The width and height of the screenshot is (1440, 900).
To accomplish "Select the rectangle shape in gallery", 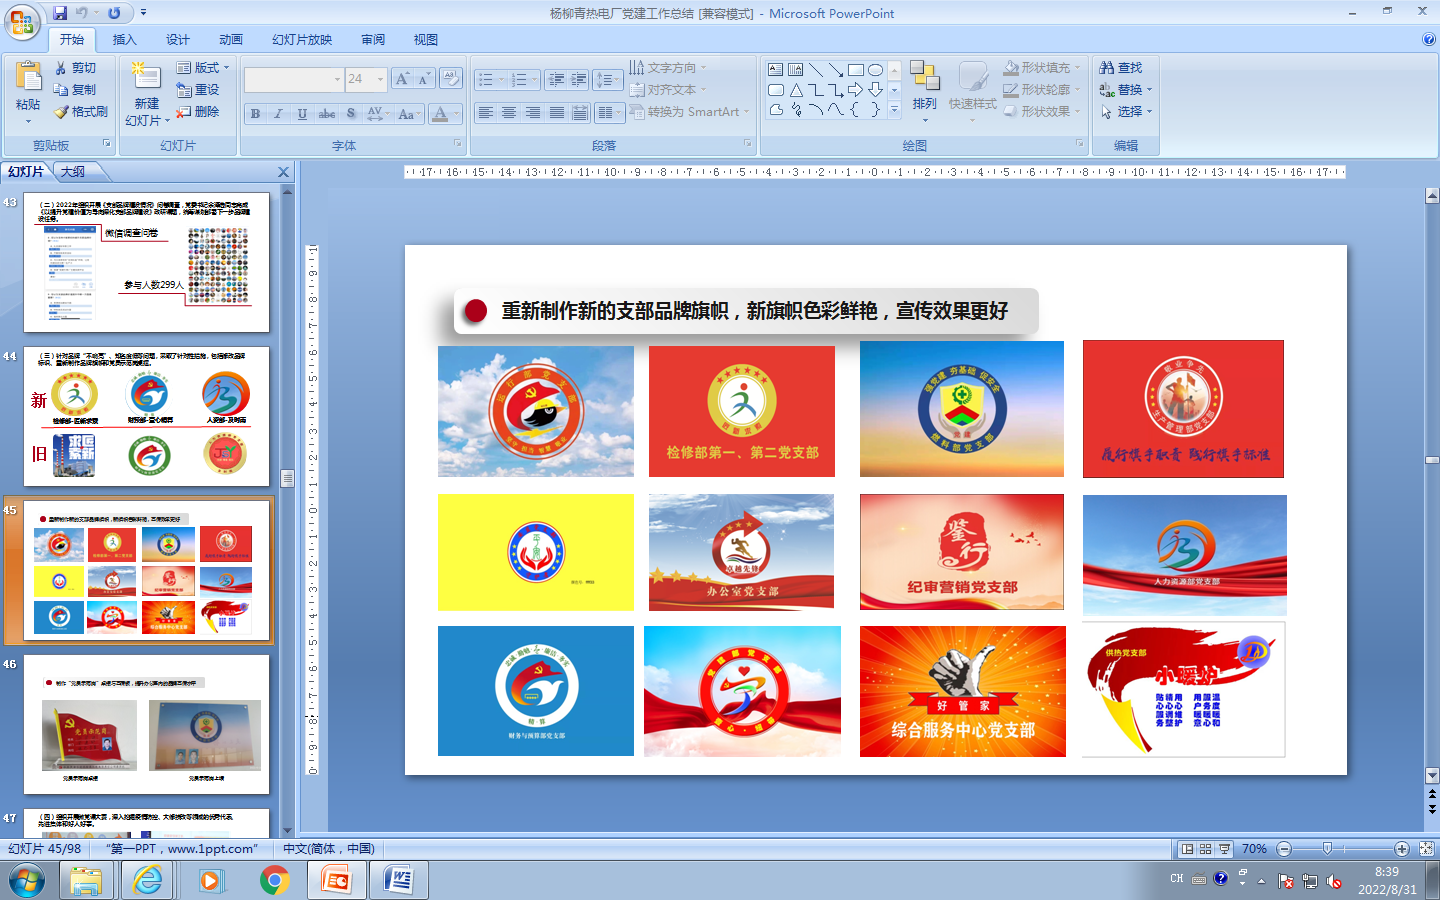I will (856, 70).
